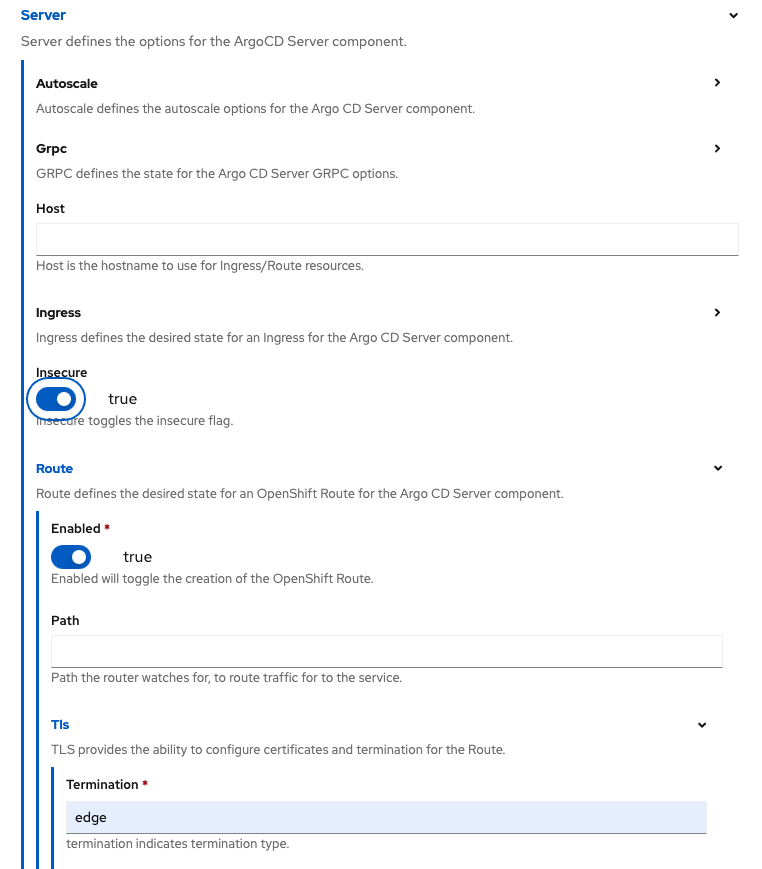Click into the Host text field
This screenshot has height=869, width=762.
(387, 240)
